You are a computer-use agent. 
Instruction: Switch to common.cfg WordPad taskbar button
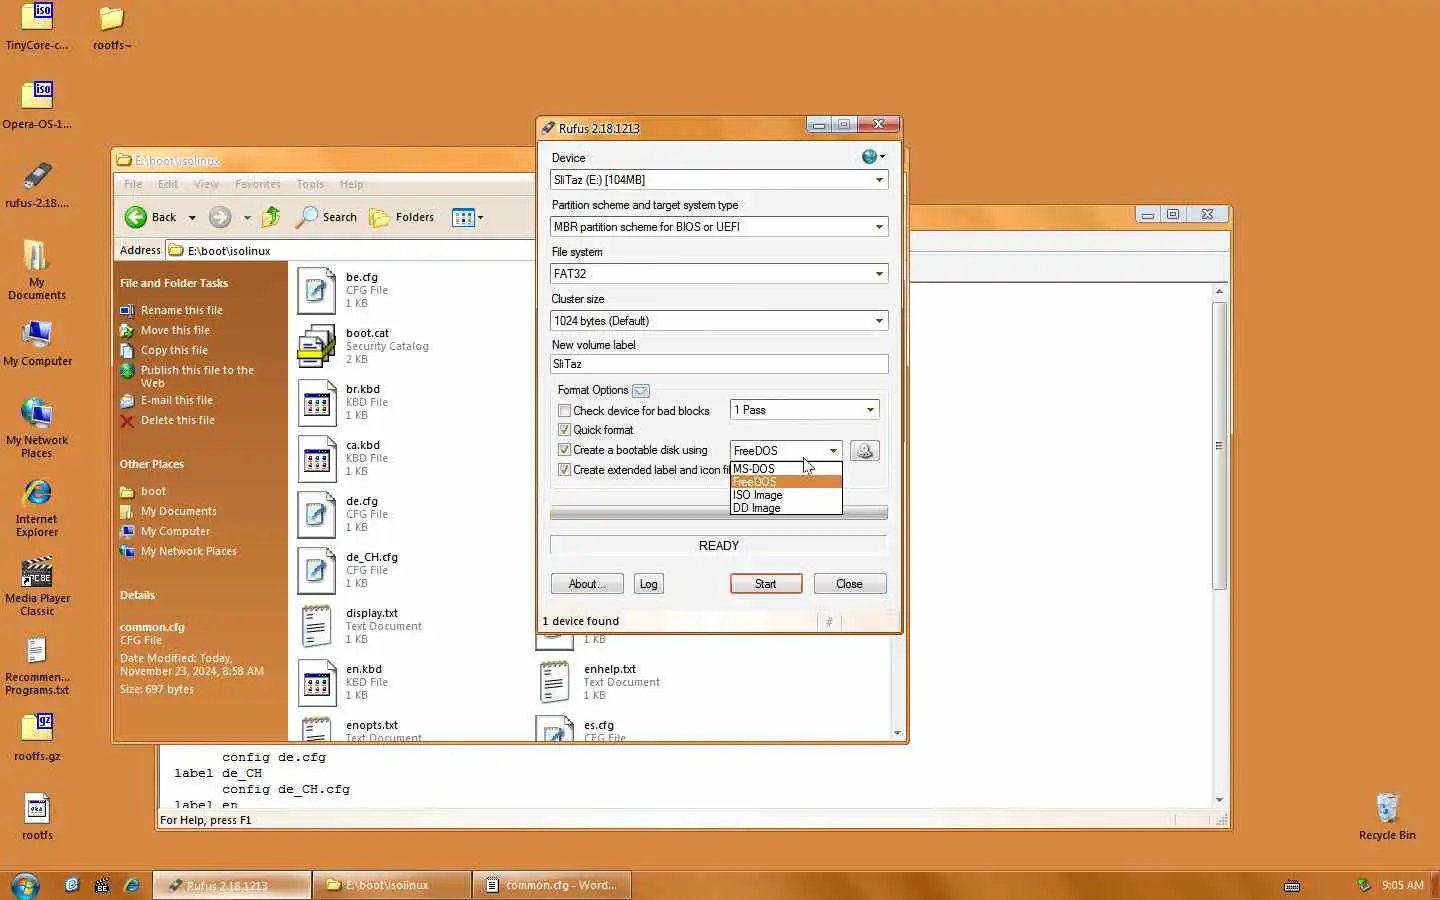pyautogui.click(x=552, y=885)
